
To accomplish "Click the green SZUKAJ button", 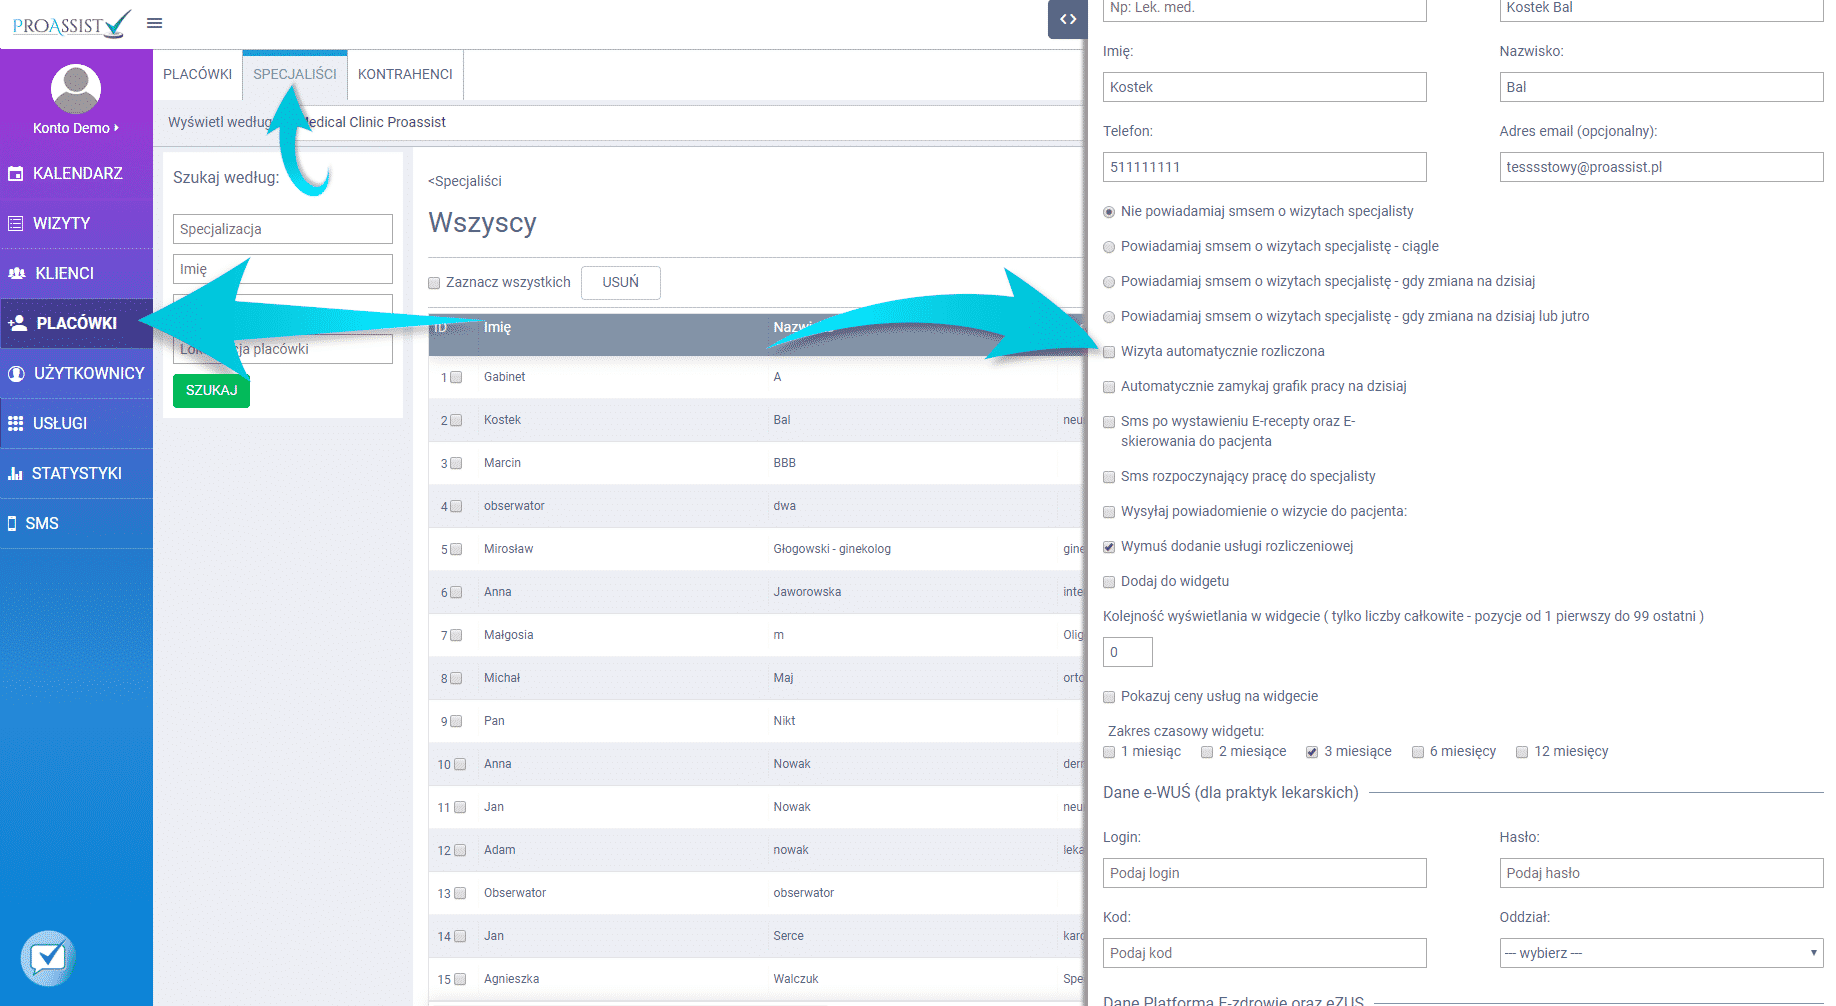I will click(211, 390).
